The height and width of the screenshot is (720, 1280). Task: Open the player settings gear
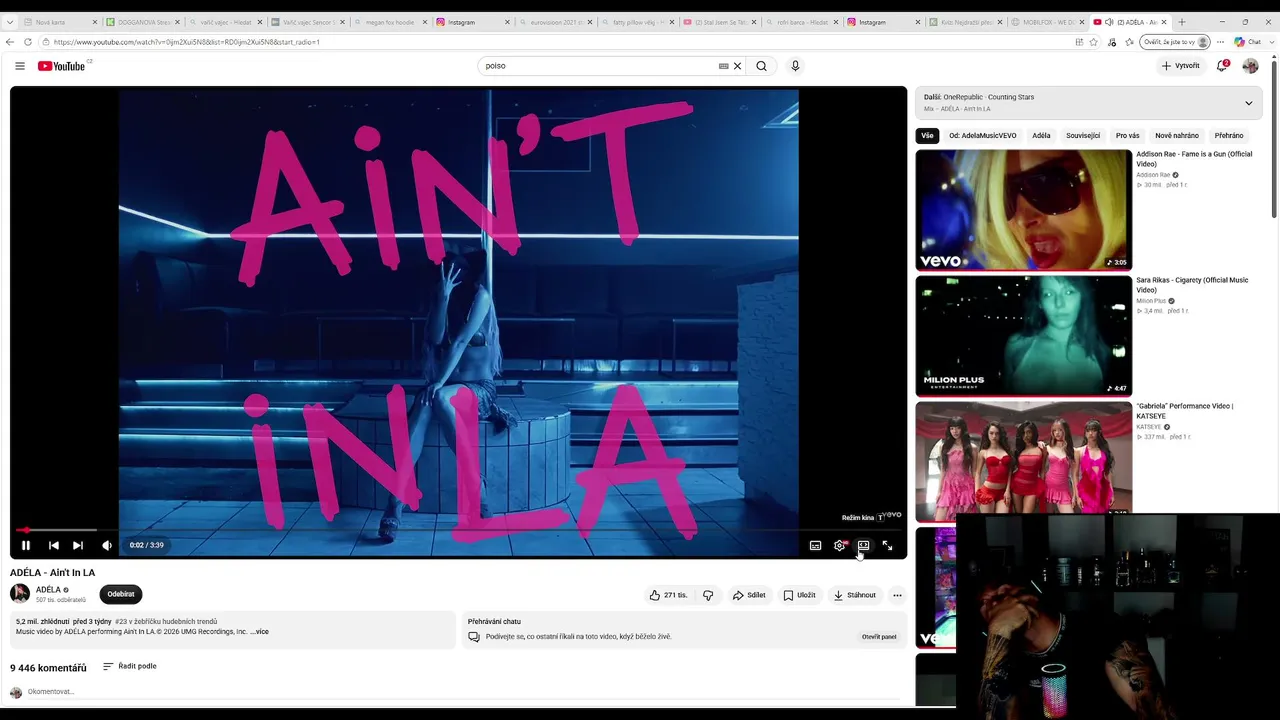coord(840,545)
